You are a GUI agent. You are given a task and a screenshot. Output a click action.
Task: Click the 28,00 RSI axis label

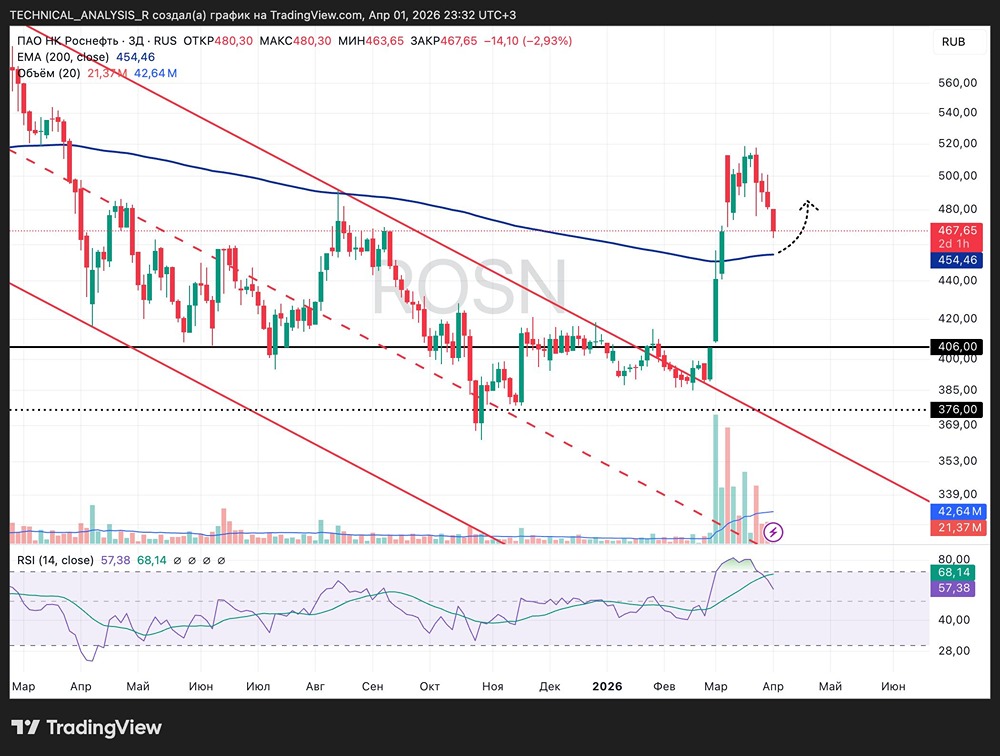click(954, 651)
